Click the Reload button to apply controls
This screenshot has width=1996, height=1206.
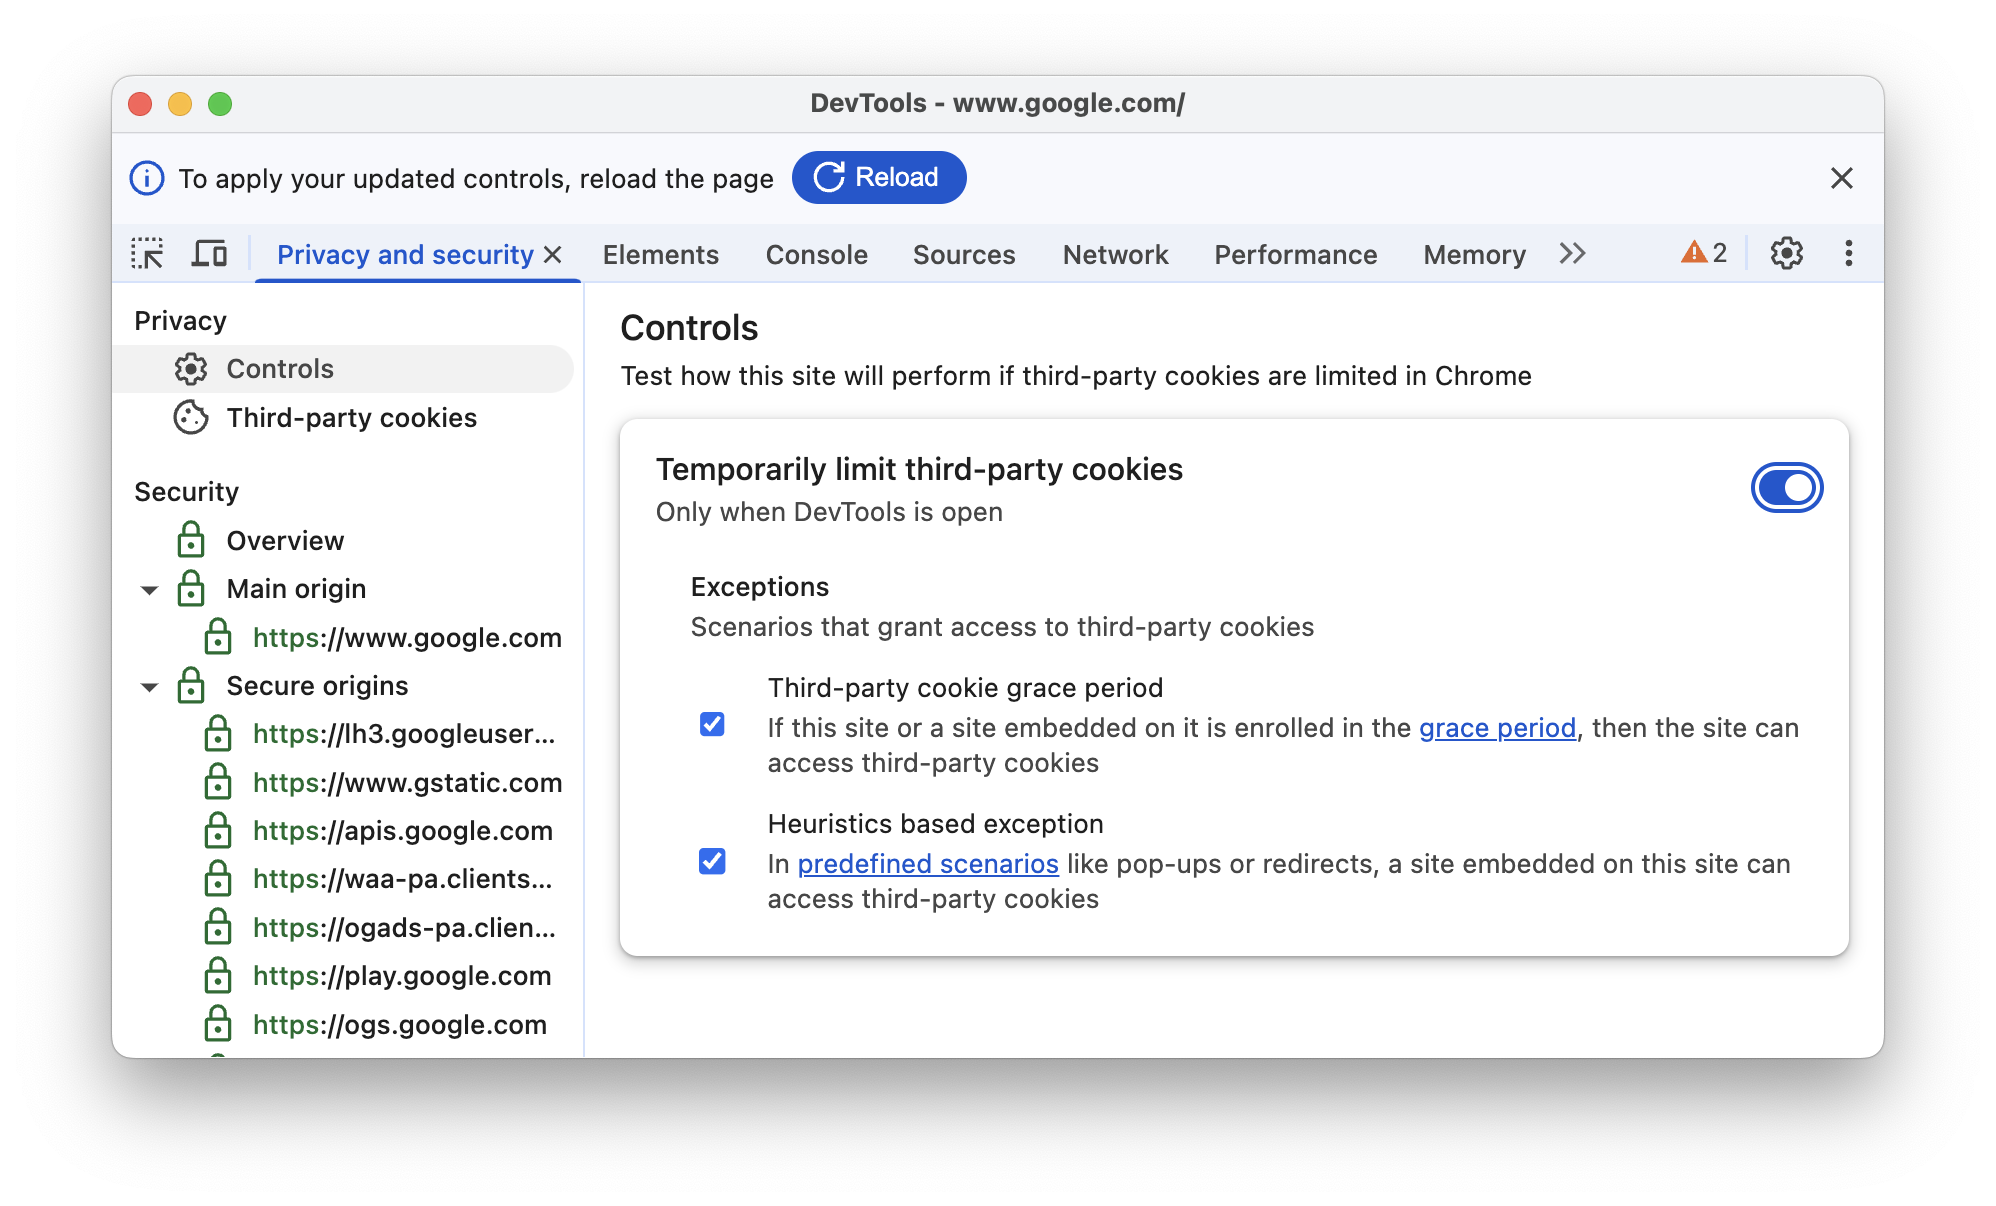pos(881,177)
